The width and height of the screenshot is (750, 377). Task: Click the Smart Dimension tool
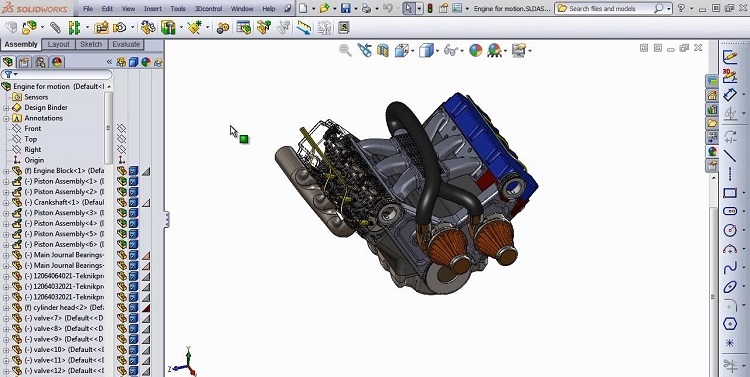click(x=730, y=94)
